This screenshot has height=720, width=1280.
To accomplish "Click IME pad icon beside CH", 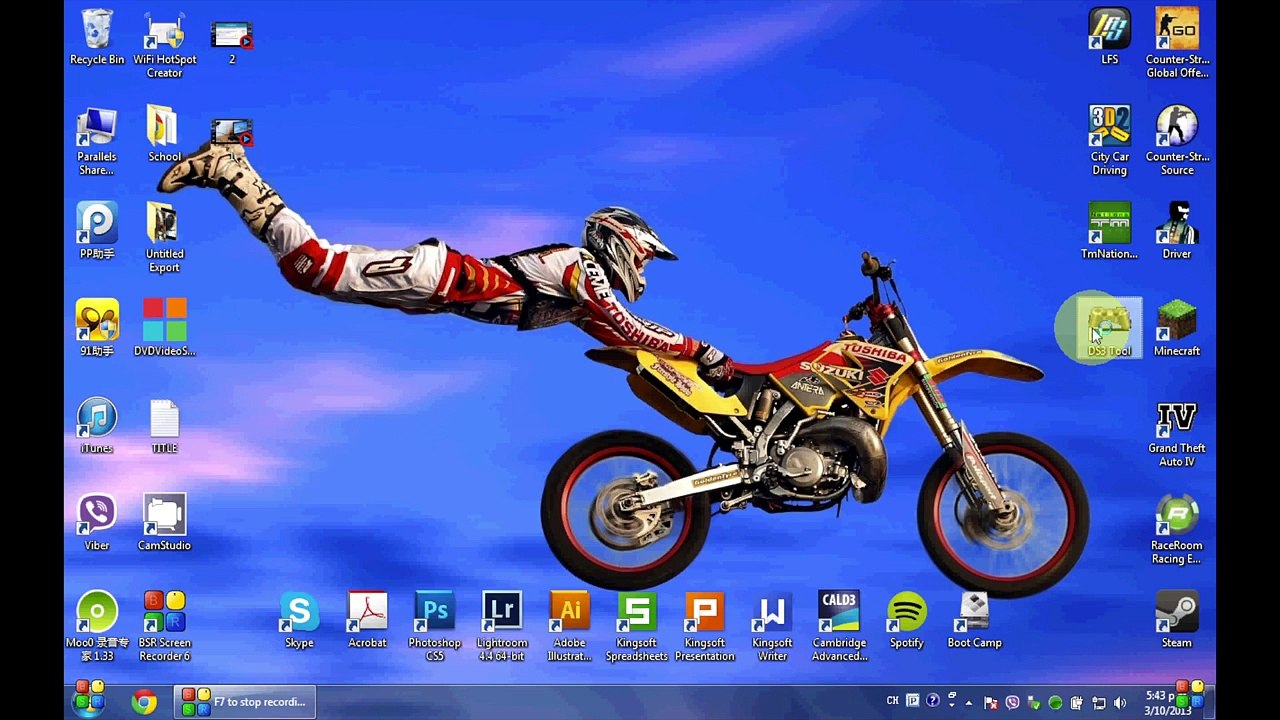I will tap(913, 701).
